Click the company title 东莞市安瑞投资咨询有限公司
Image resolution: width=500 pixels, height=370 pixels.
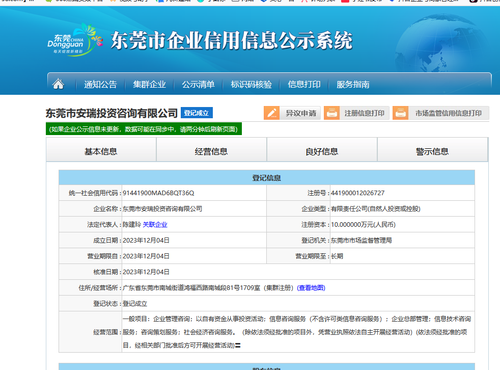(x=111, y=113)
